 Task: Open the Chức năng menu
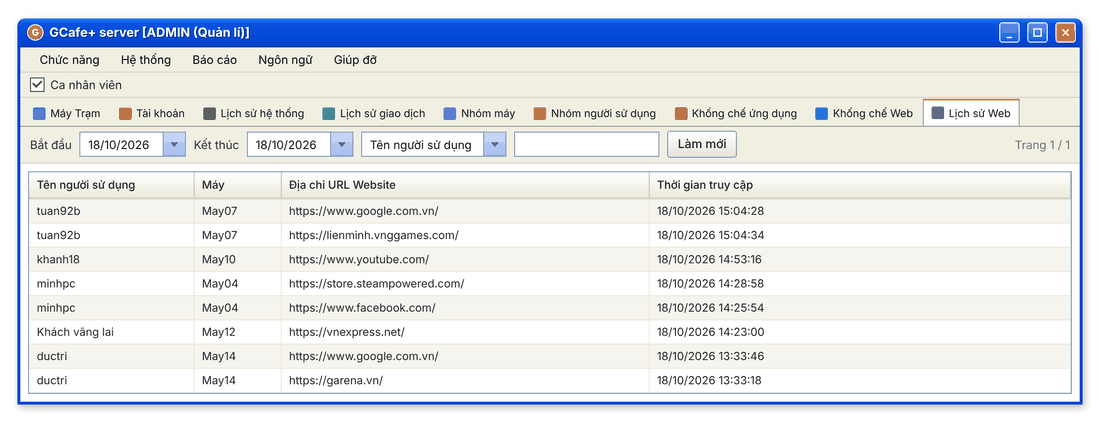click(x=69, y=60)
